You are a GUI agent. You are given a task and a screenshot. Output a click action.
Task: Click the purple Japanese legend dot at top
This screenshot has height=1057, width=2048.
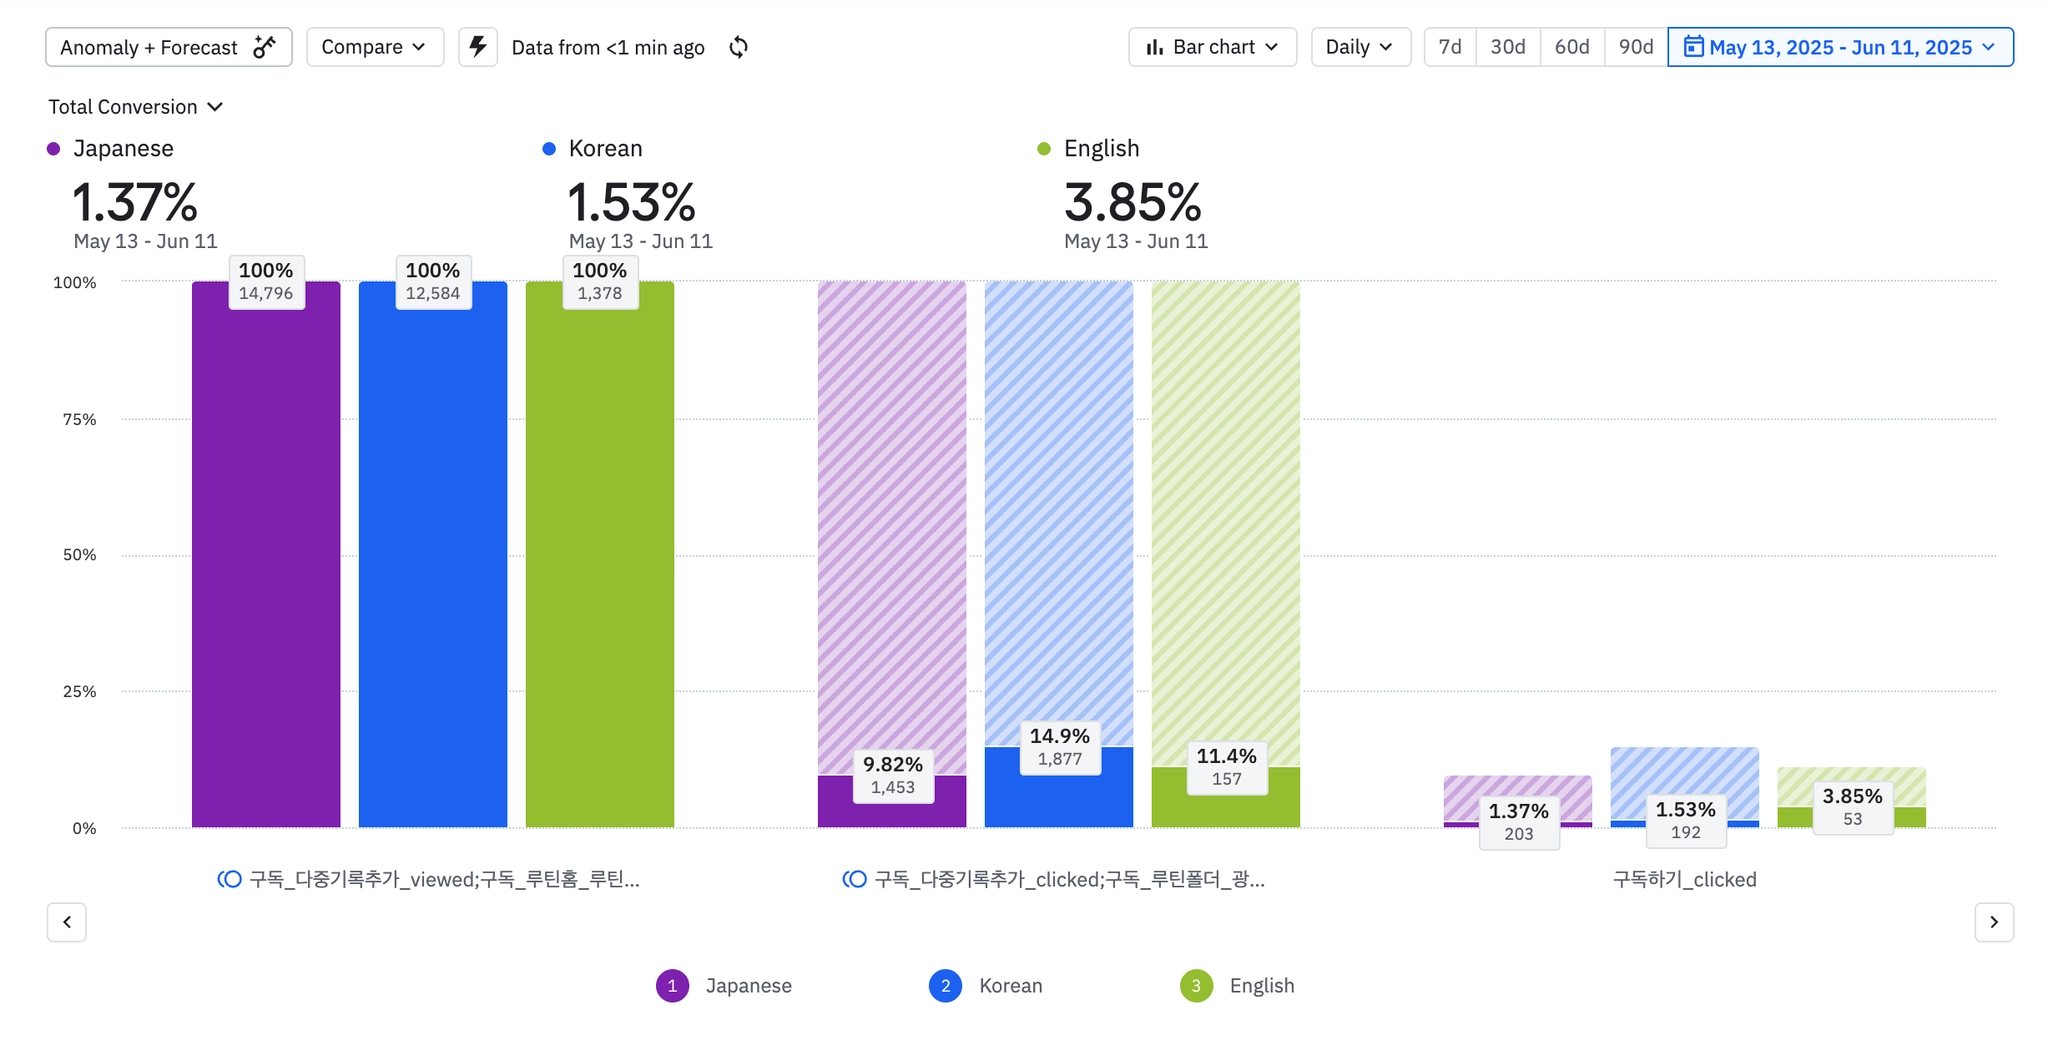[x=54, y=149]
